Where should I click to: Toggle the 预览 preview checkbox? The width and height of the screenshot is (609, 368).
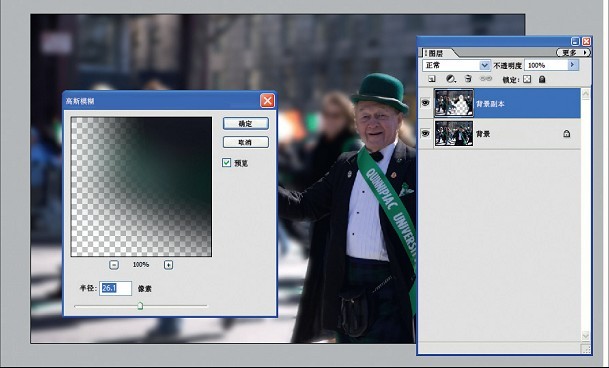(x=226, y=162)
